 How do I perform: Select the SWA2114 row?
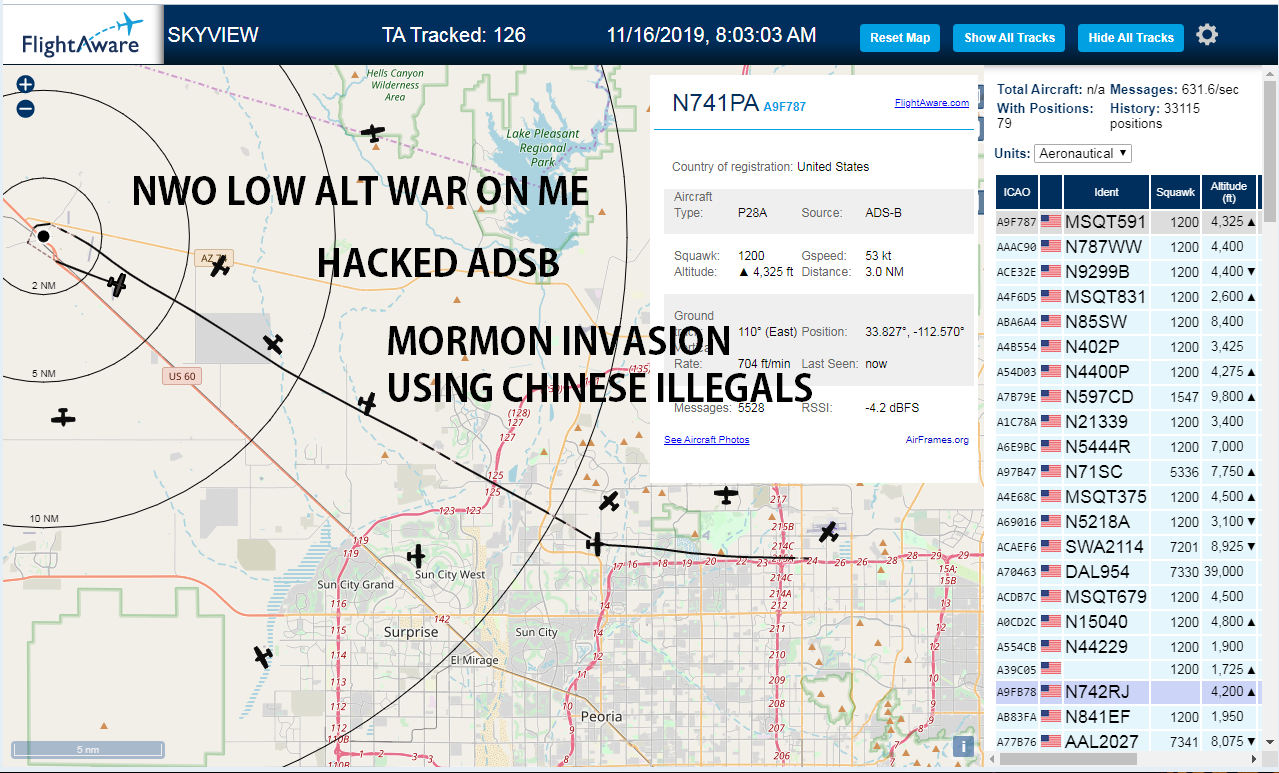click(1128, 547)
